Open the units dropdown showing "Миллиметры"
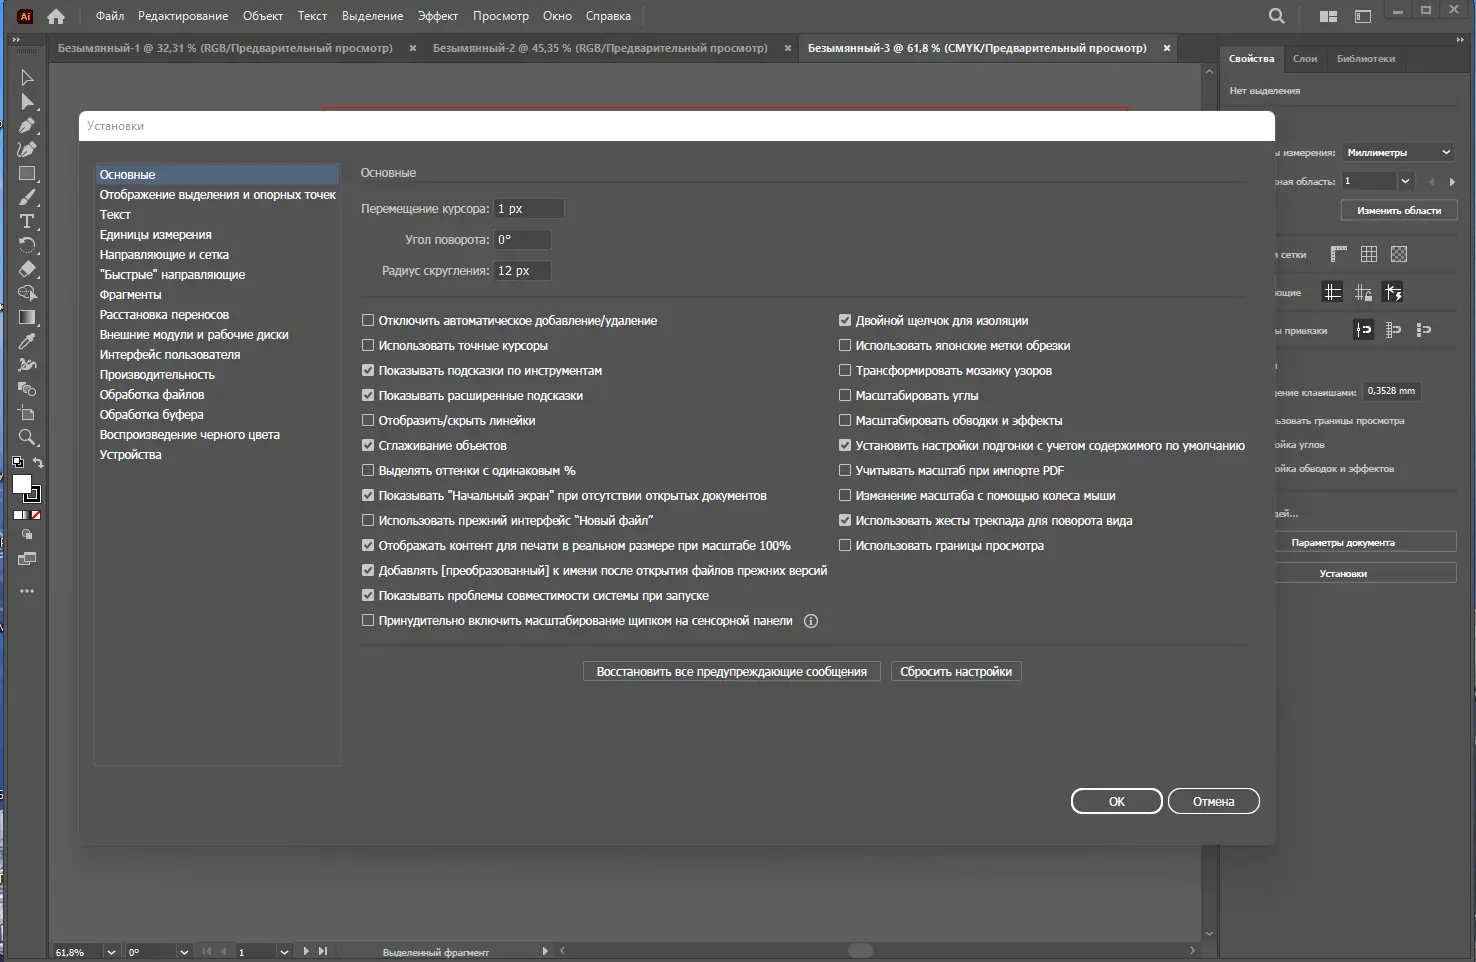1476x962 pixels. pyautogui.click(x=1398, y=152)
